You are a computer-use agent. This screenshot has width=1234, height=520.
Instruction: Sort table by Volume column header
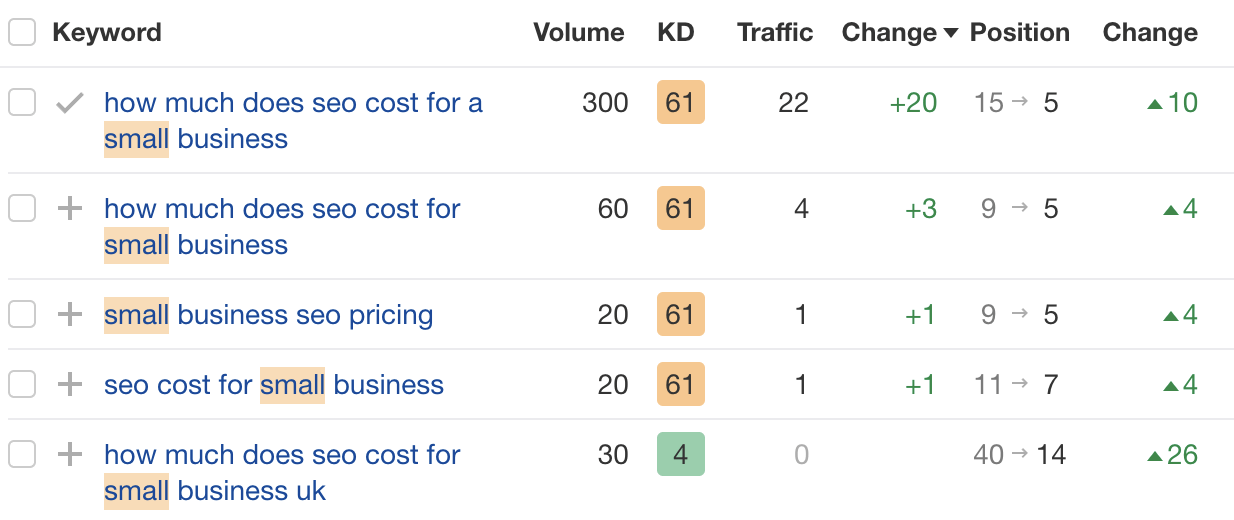(x=578, y=32)
